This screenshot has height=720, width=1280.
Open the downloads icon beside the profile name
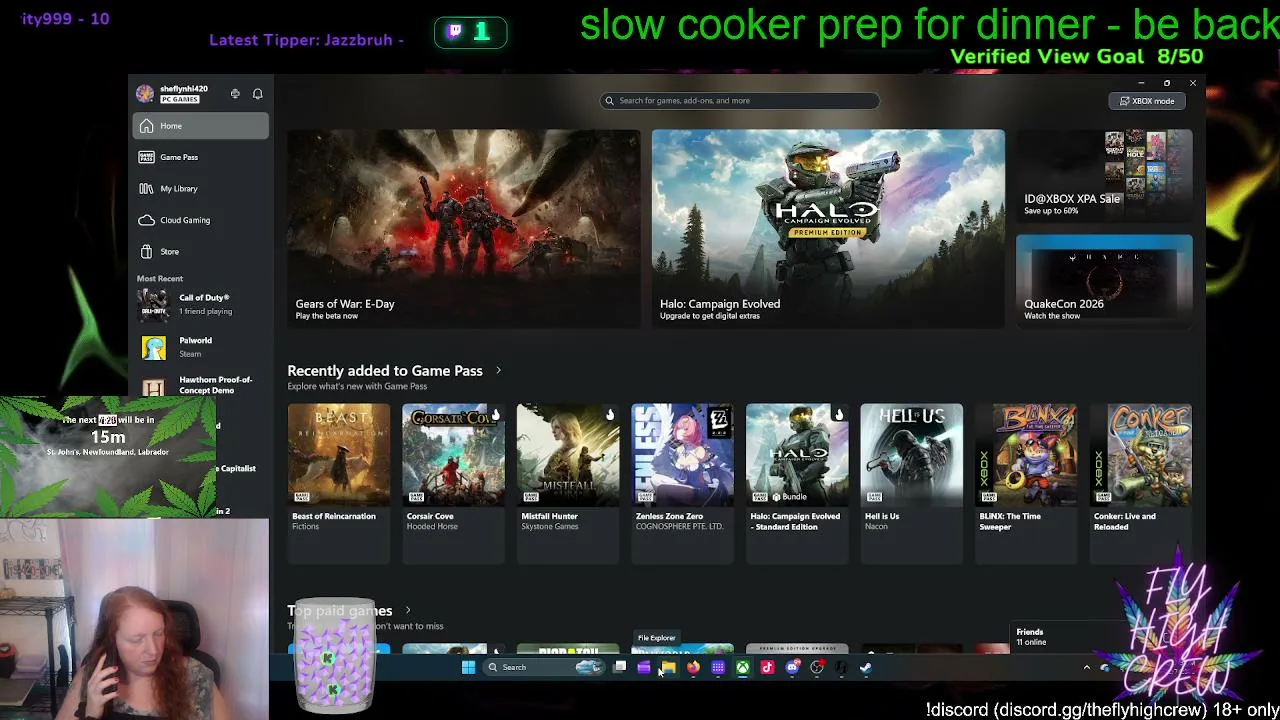pyautogui.click(x=235, y=94)
